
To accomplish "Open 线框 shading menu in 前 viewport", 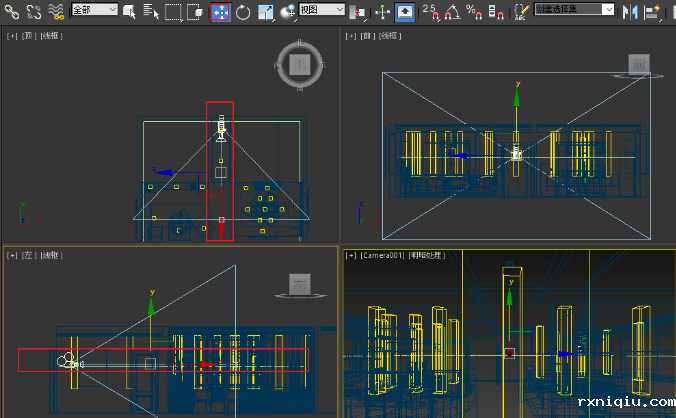I will [x=390, y=36].
